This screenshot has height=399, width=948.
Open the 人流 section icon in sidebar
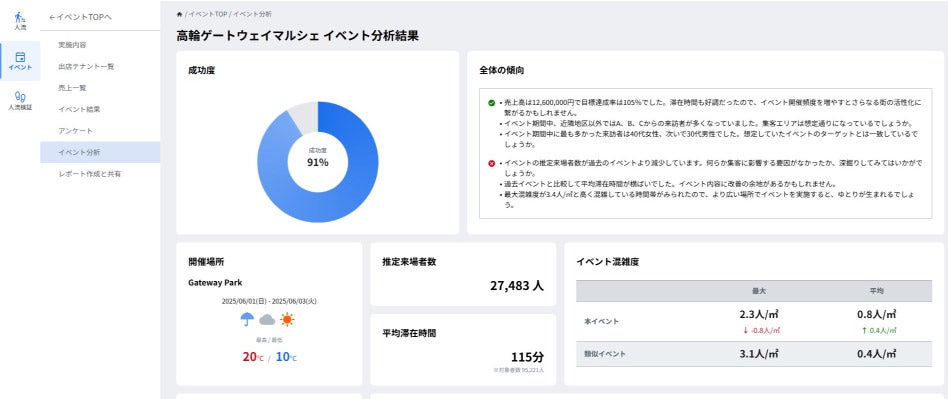pos(20,18)
